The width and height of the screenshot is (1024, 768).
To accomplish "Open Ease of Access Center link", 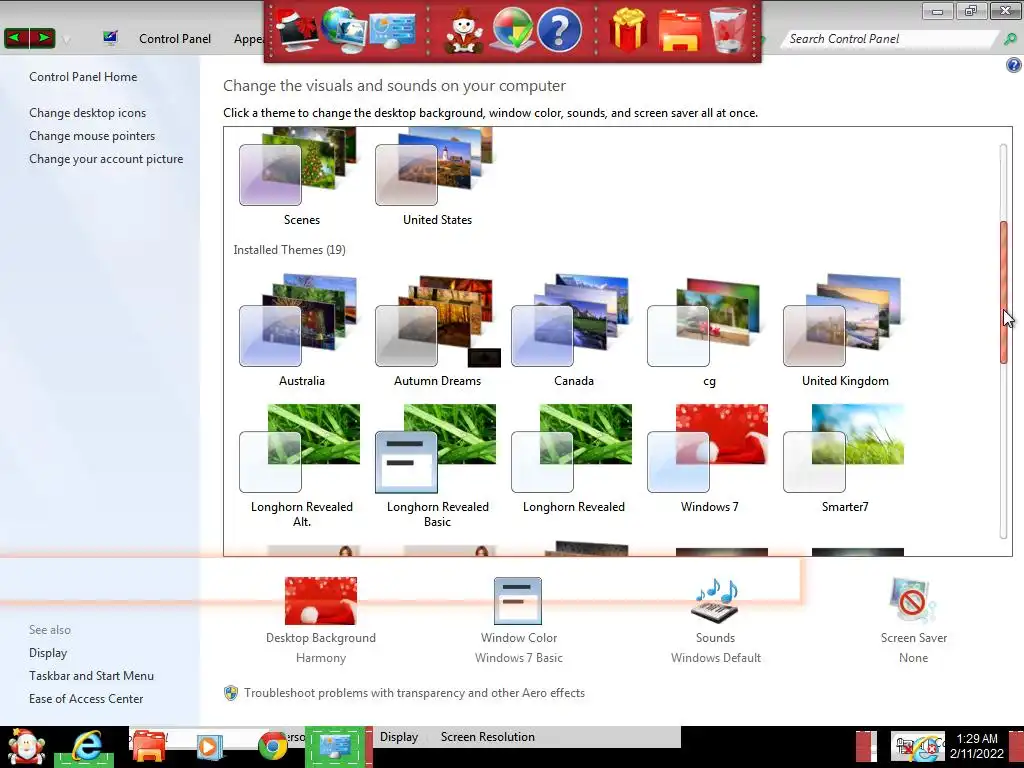I will coord(86,699).
